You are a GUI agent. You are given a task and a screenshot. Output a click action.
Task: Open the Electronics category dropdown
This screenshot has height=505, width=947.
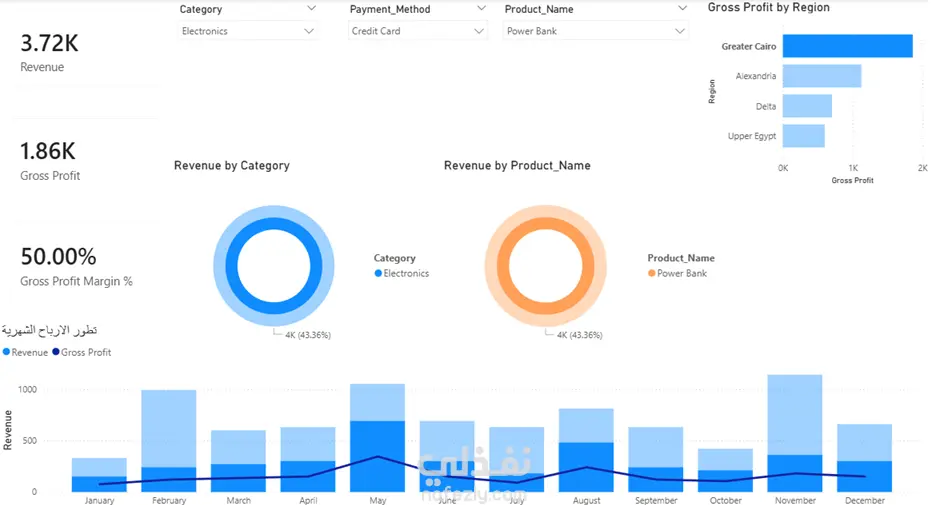[x=248, y=31]
